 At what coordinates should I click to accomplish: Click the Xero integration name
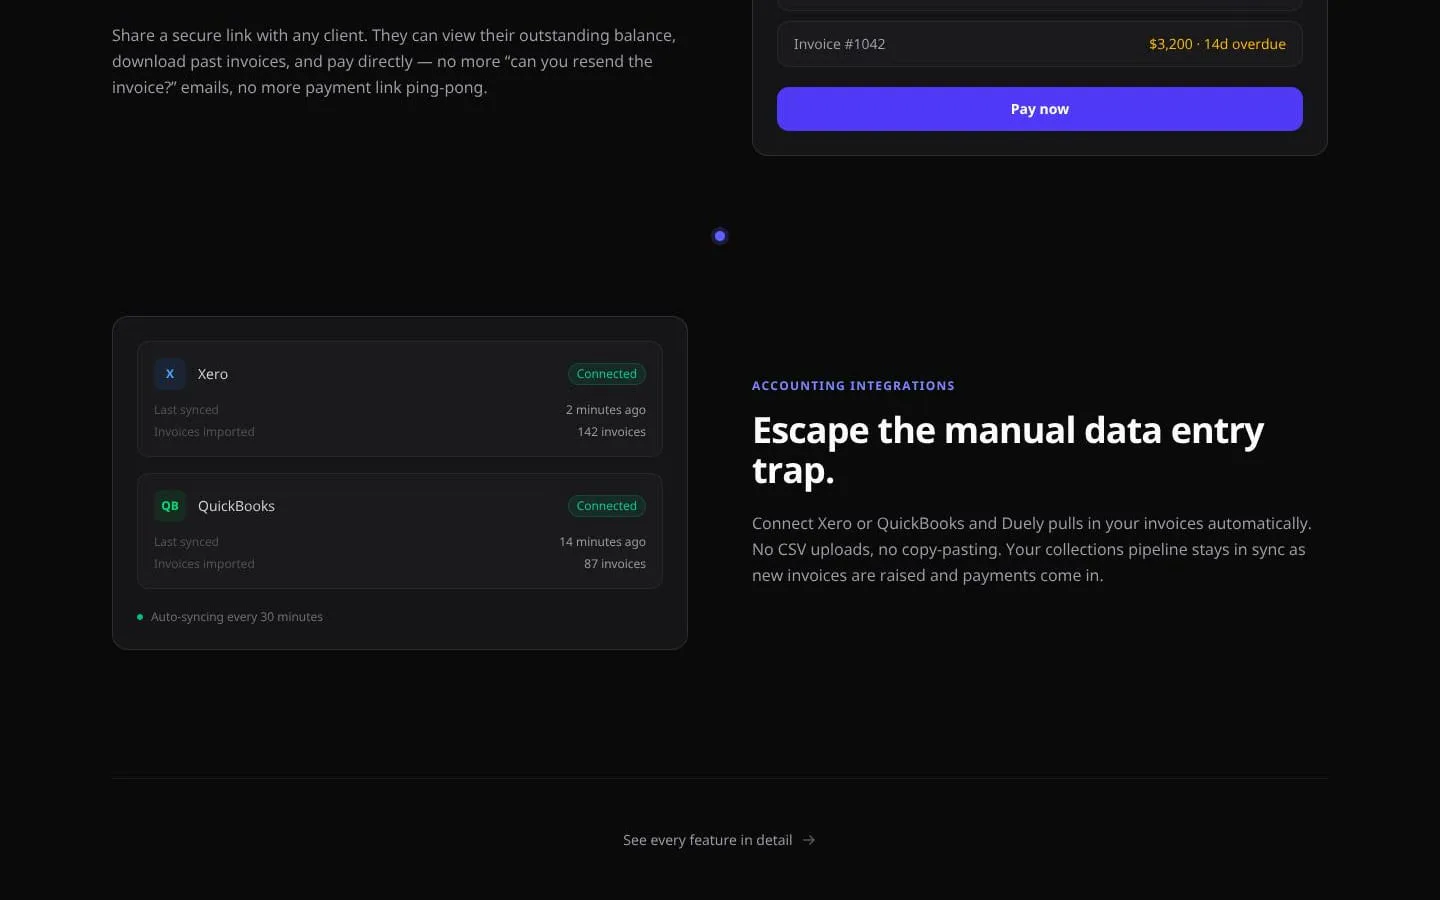213,374
